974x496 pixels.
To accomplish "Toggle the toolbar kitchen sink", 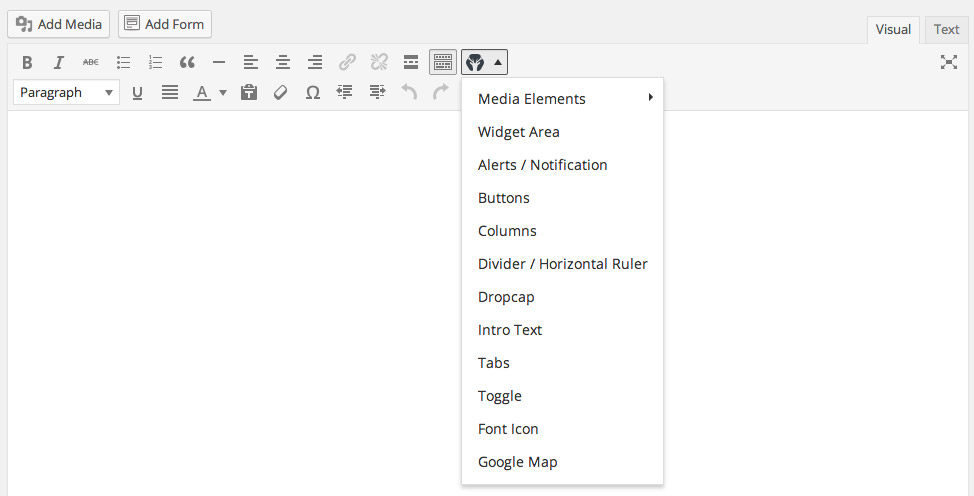I will pos(443,62).
